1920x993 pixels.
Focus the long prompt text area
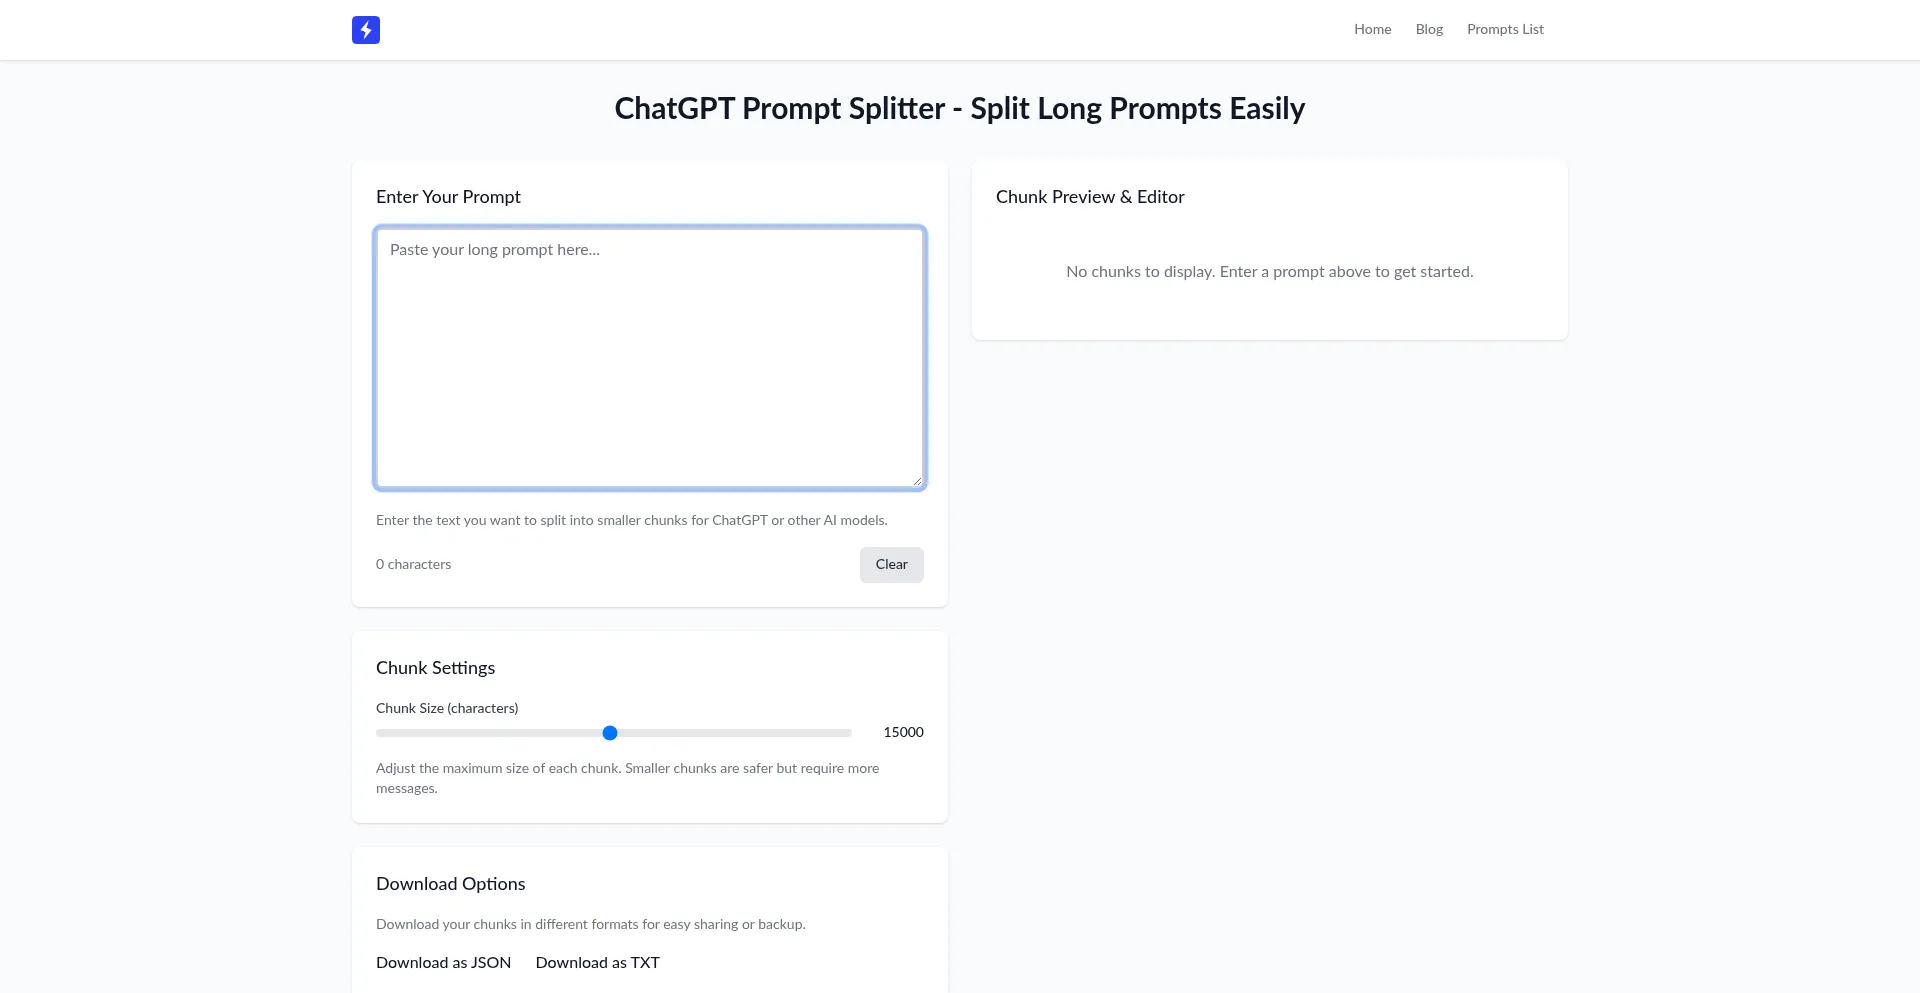coord(649,357)
